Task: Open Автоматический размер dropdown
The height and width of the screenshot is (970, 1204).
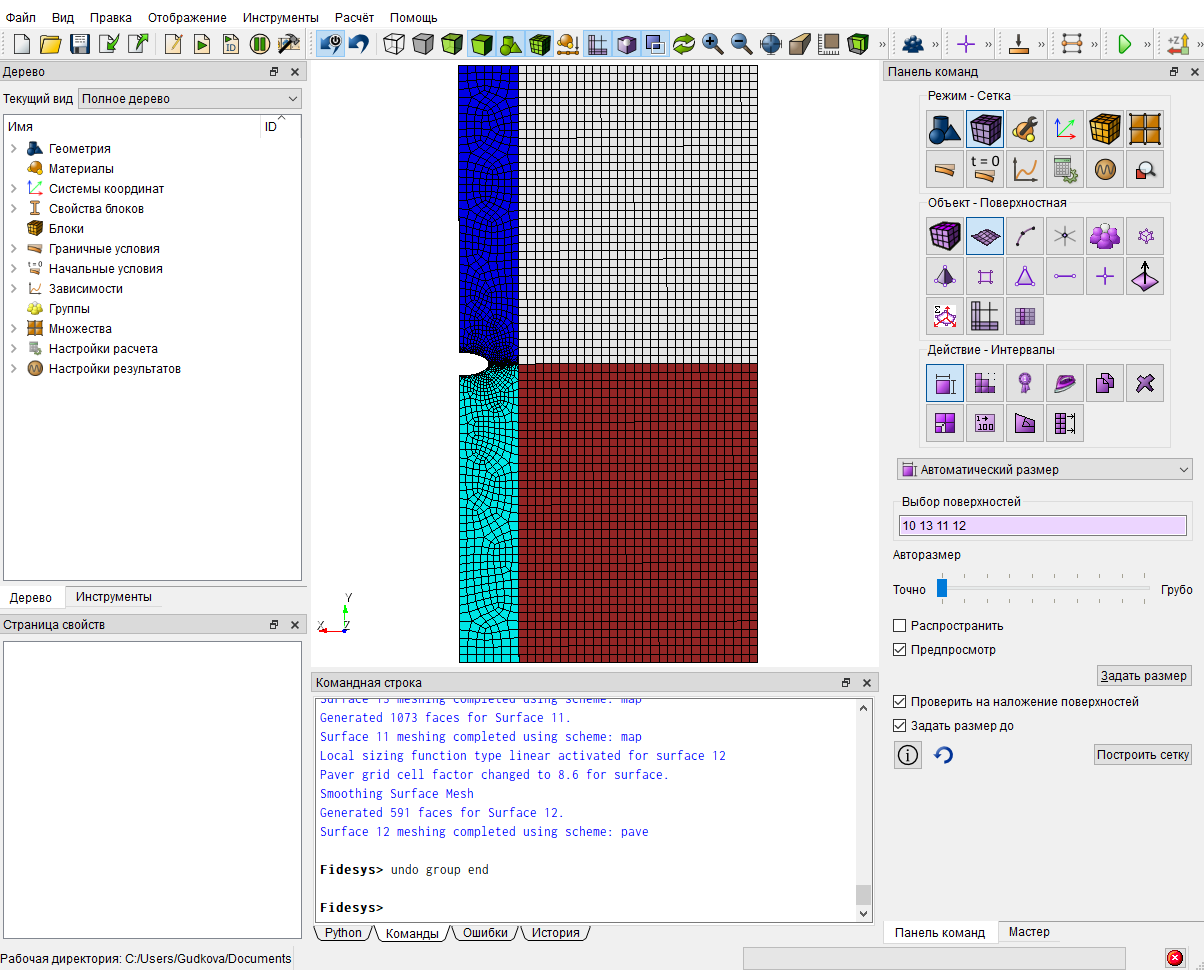Action: click(x=1045, y=469)
